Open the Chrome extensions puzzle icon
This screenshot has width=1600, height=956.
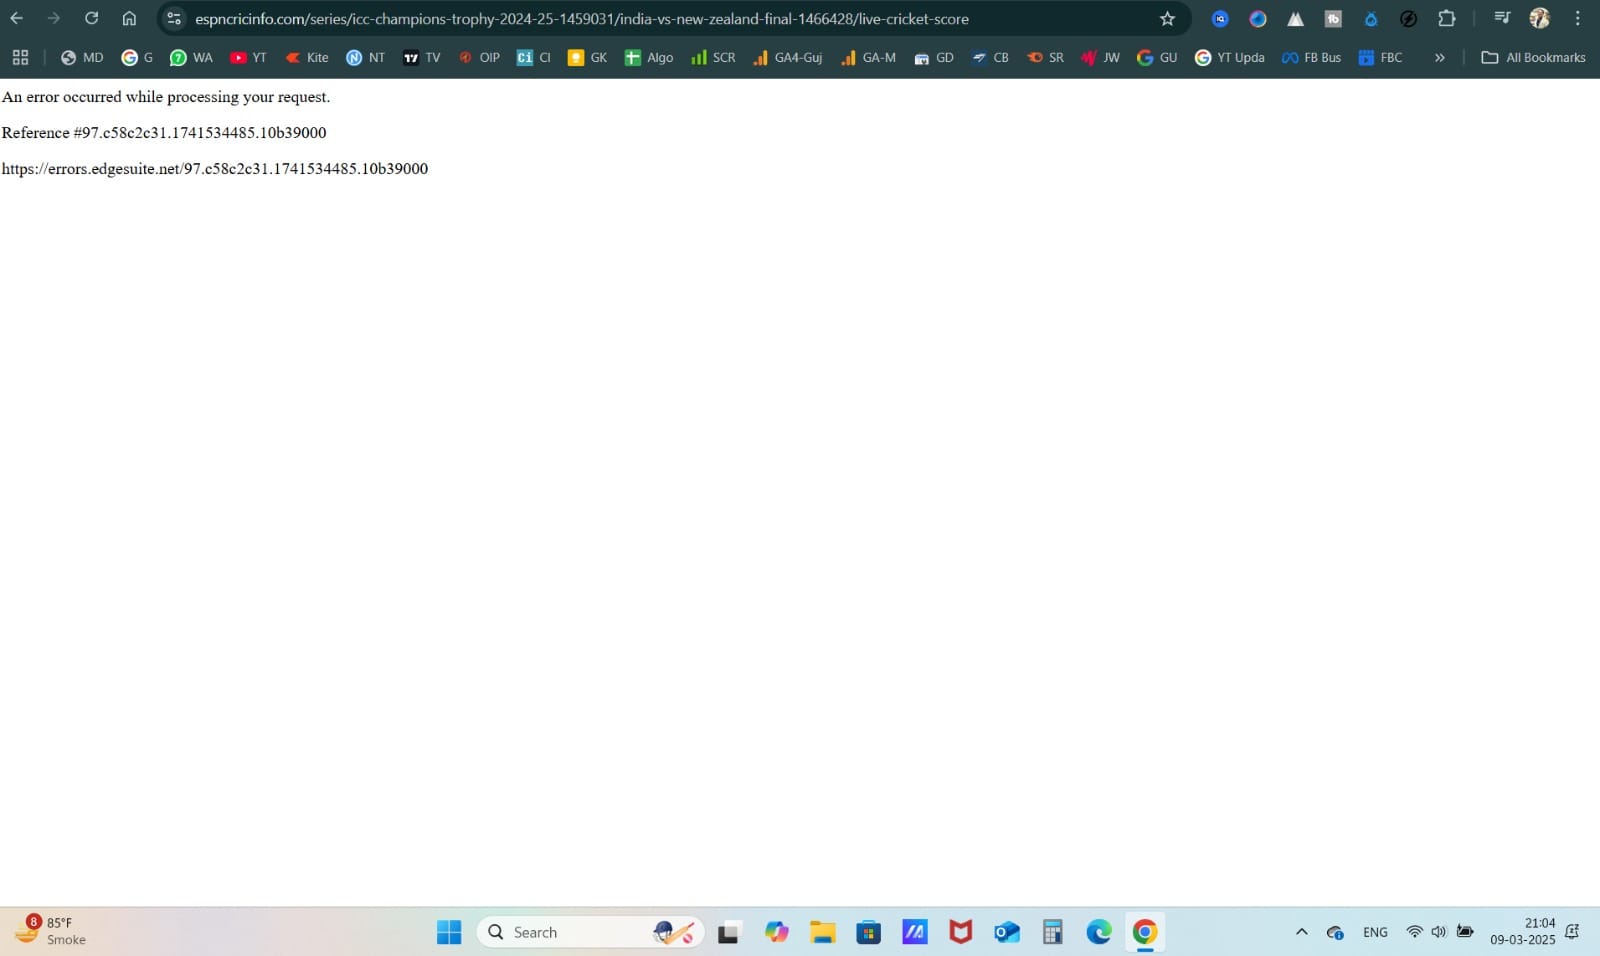(x=1446, y=18)
